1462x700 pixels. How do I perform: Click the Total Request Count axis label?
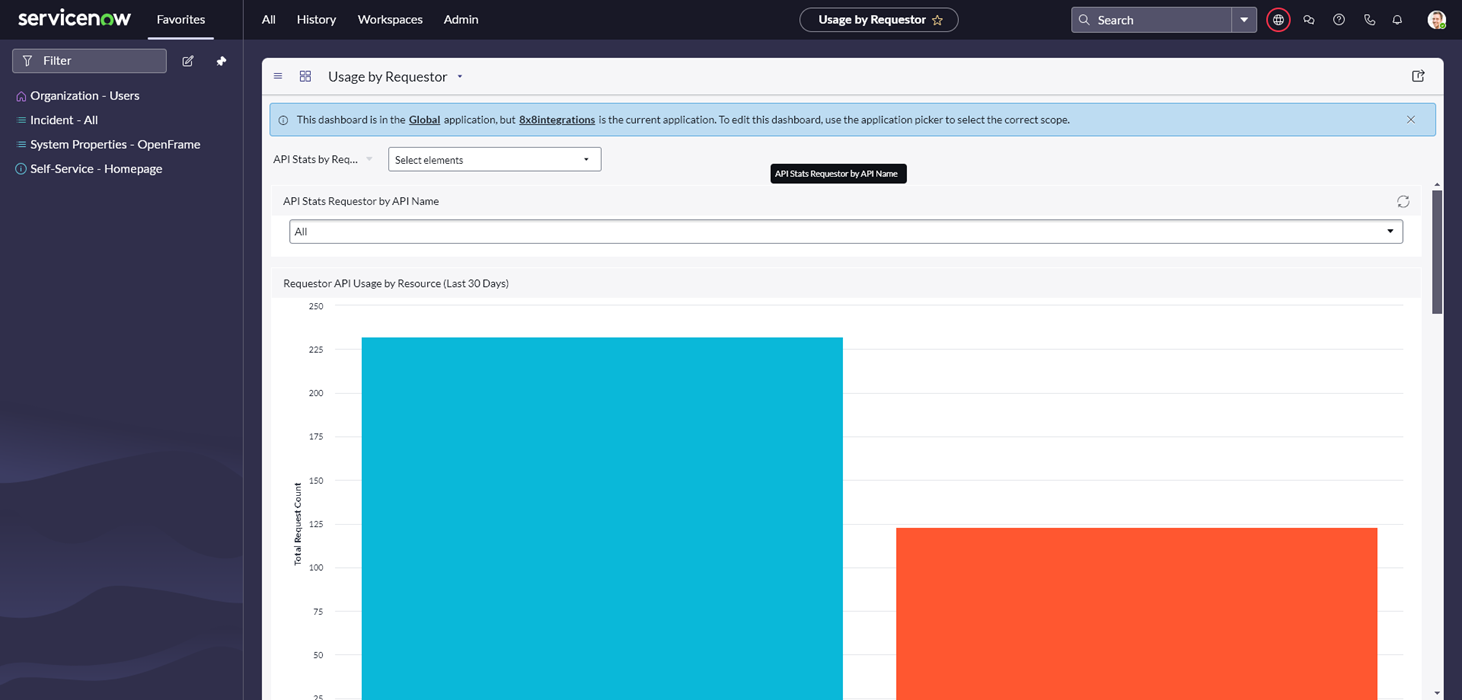[x=298, y=524]
